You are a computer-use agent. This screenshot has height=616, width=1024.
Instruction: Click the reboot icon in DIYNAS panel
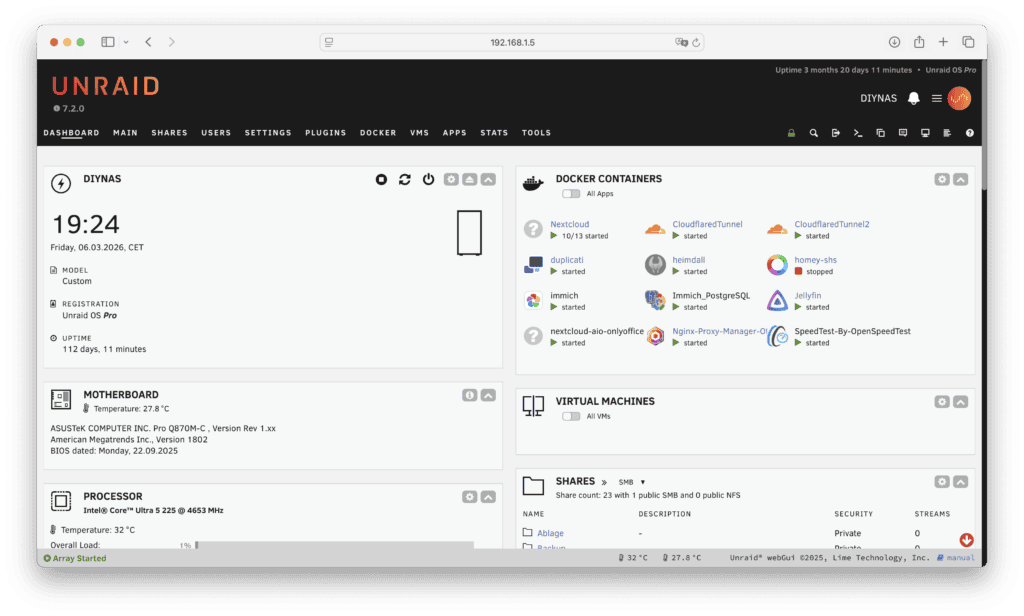[404, 179]
